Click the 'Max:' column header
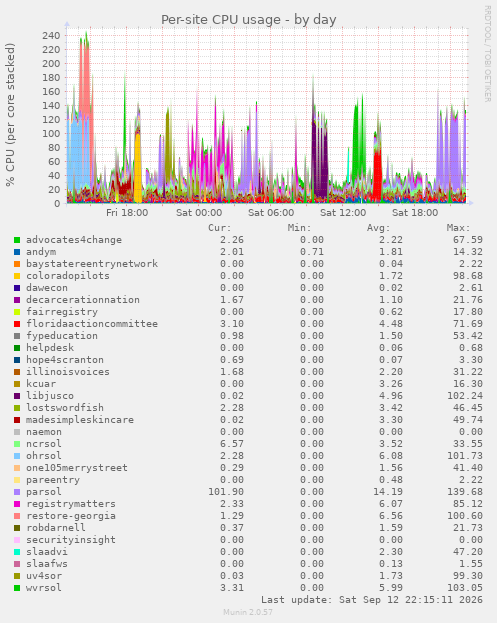The width and height of the screenshot is (497, 623). click(x=458, y=228)
